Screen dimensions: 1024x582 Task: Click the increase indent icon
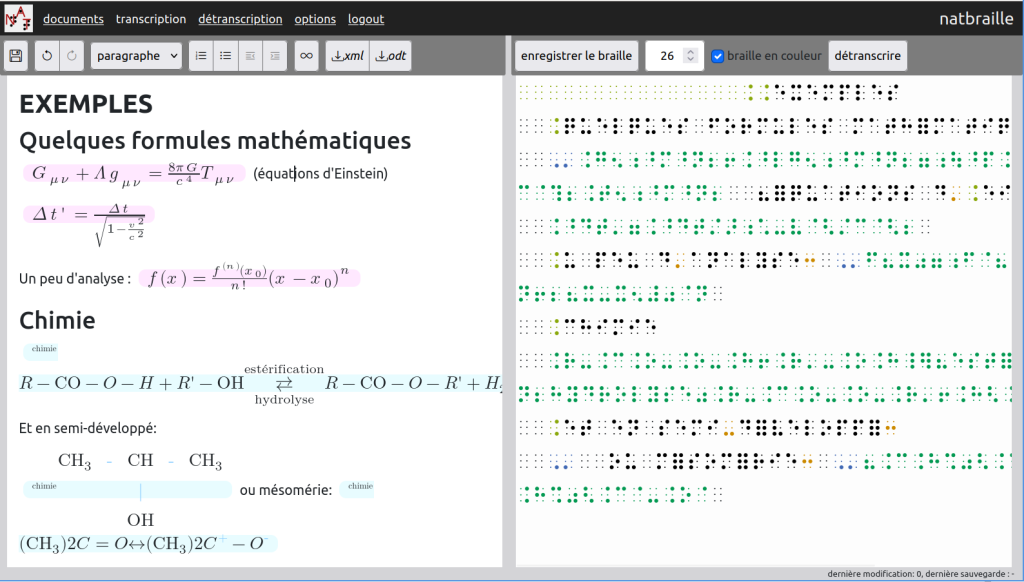[275, 56]
